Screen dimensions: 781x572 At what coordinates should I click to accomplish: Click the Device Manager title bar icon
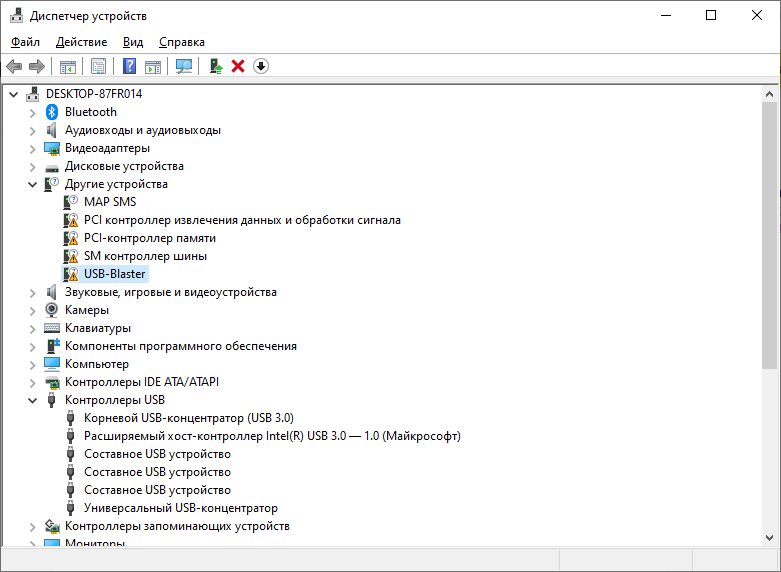click(x=16, y=15)
